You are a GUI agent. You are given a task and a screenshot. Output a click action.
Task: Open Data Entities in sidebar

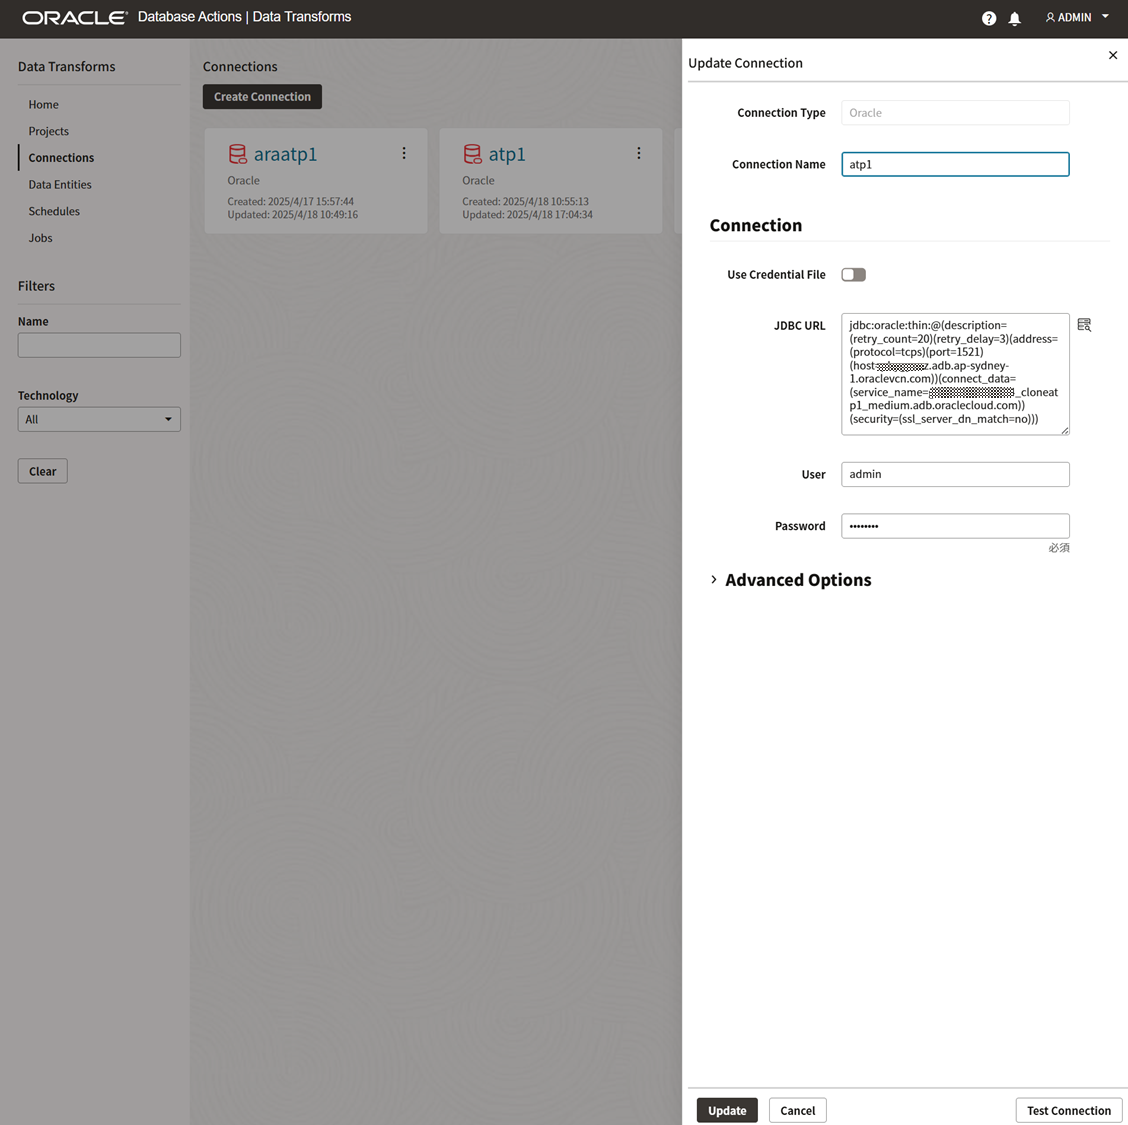[60, 184]
